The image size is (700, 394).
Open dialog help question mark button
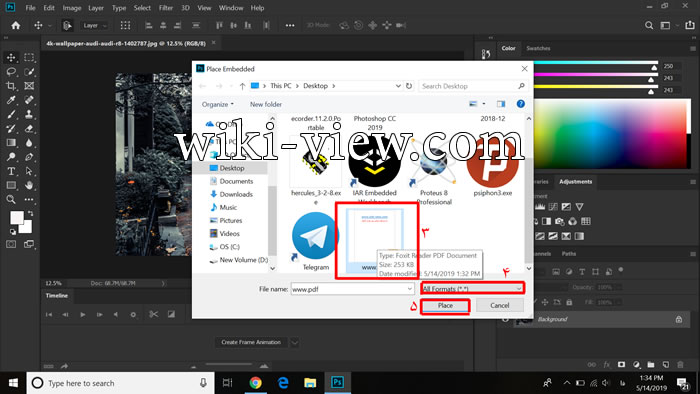(521, 104)
